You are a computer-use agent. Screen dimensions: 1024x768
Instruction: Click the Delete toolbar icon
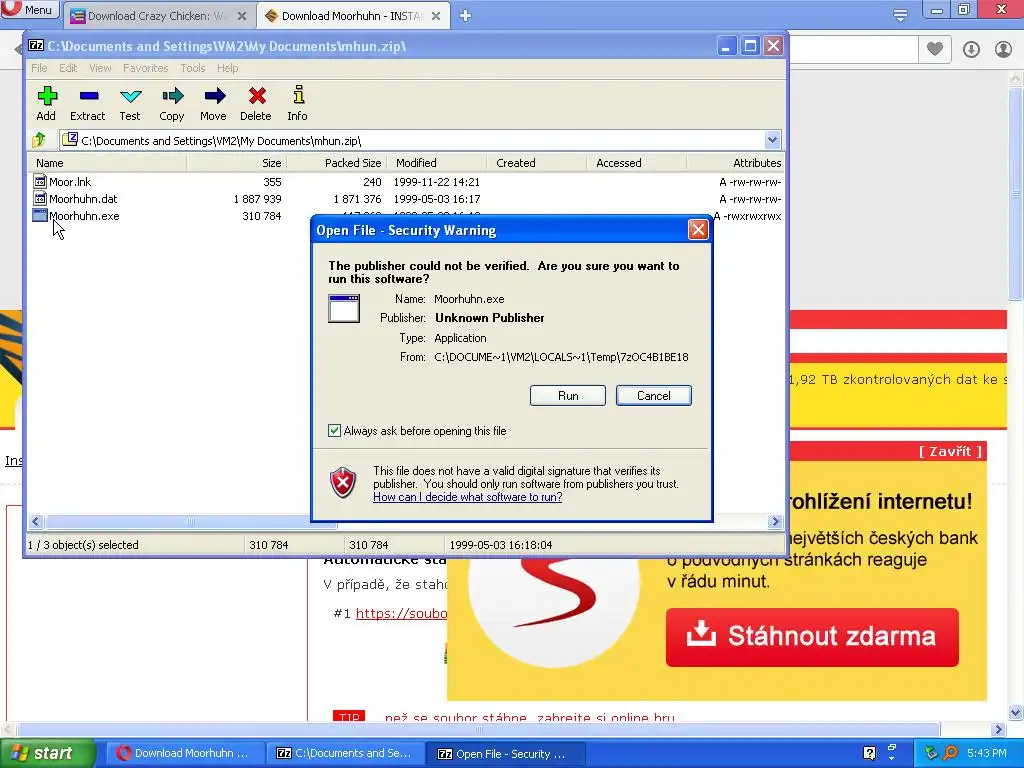pyautogui.click(x=257, y=97)
